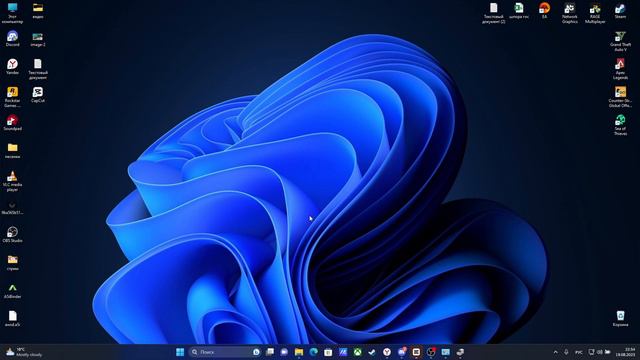This screenshot has width=640, height=360.
Task: Select the yellow folder below Soundpad
Action: click(12, 150)
